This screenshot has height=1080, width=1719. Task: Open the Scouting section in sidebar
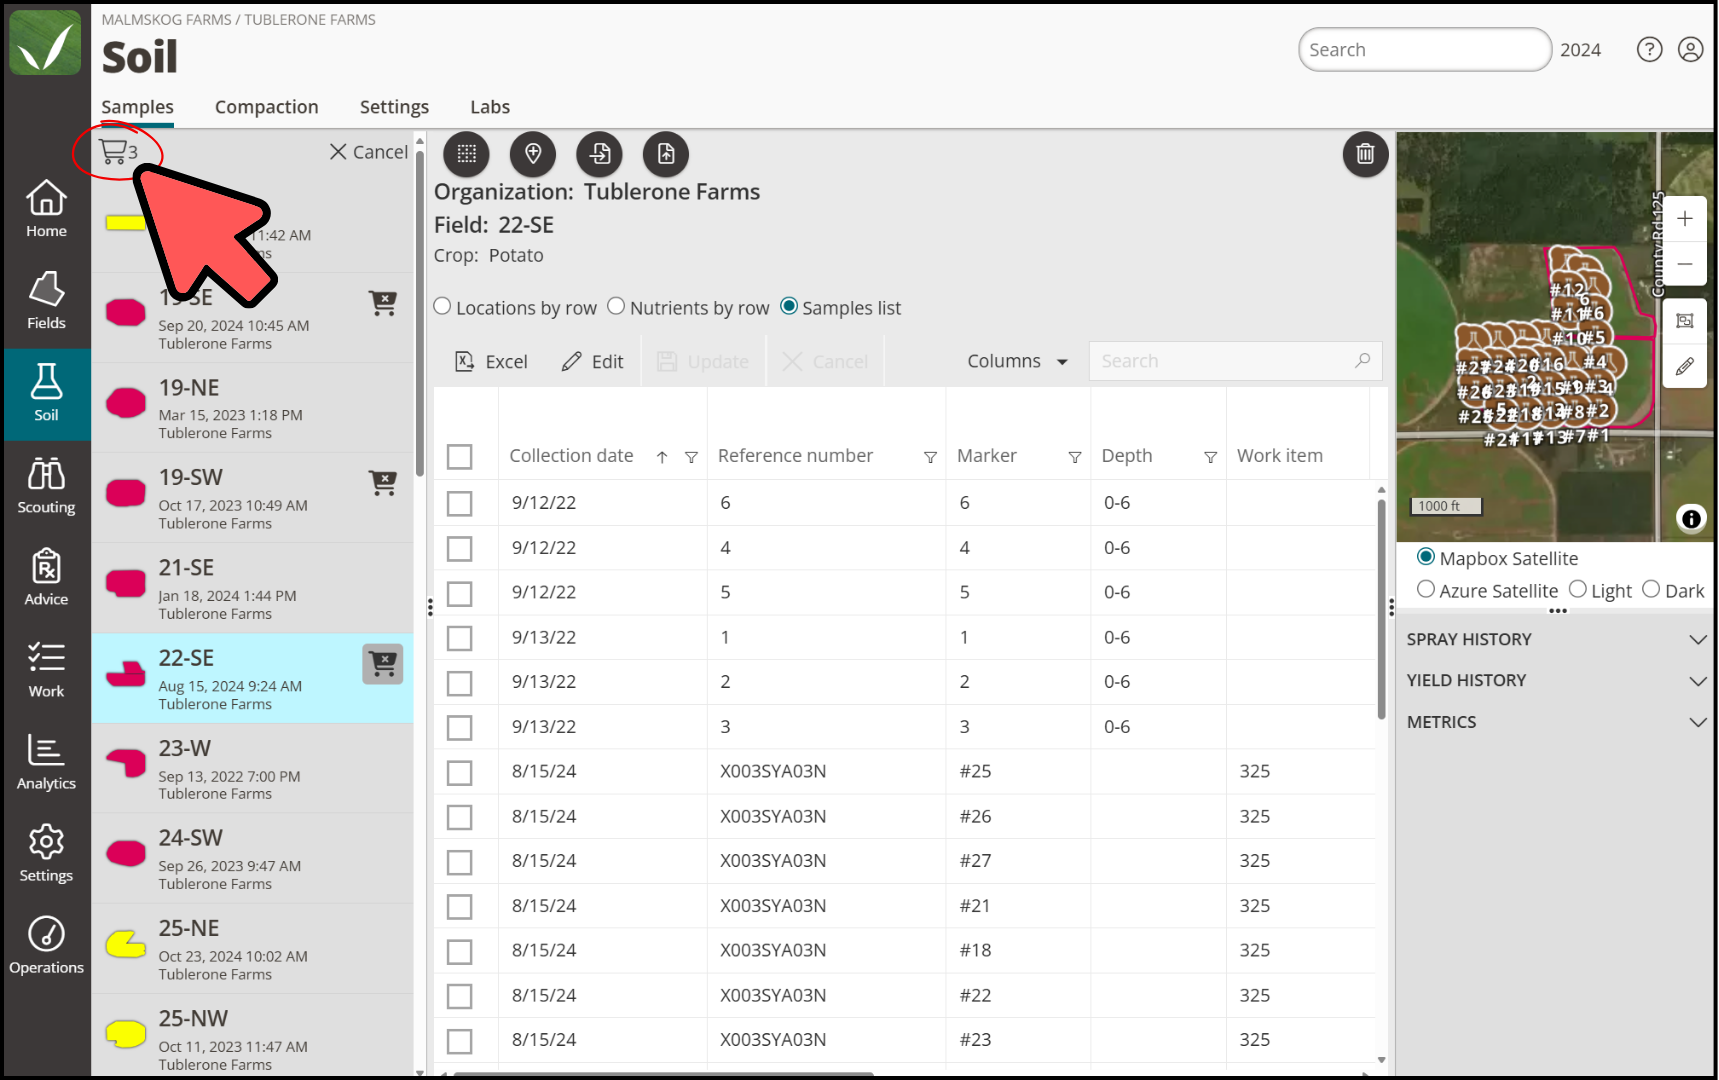[x=46, y=485]
